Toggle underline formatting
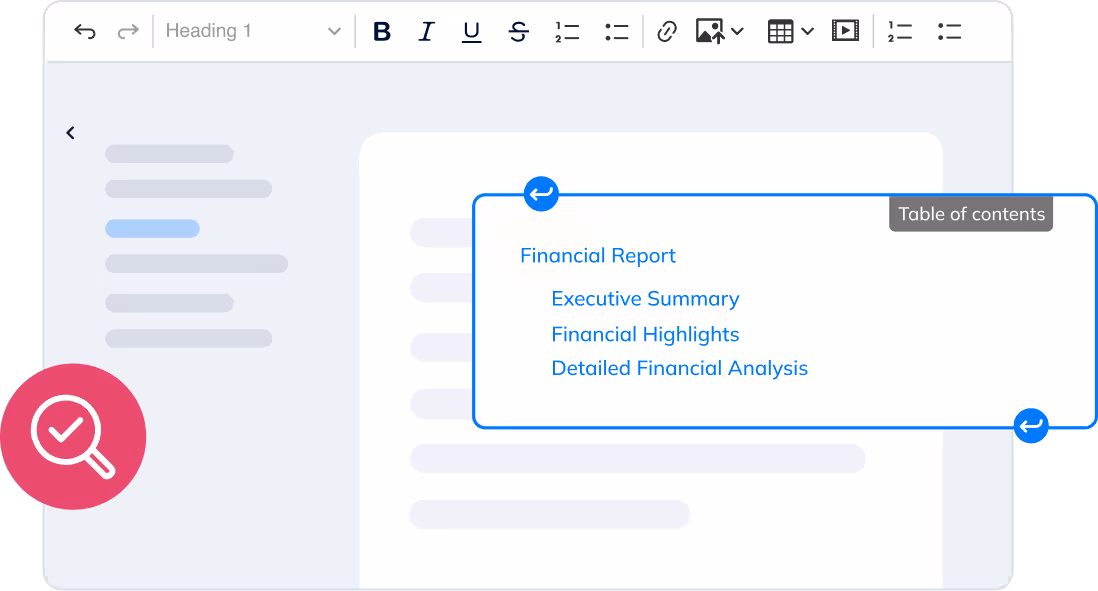The image size is (1098, 591). tap(471, 32)
